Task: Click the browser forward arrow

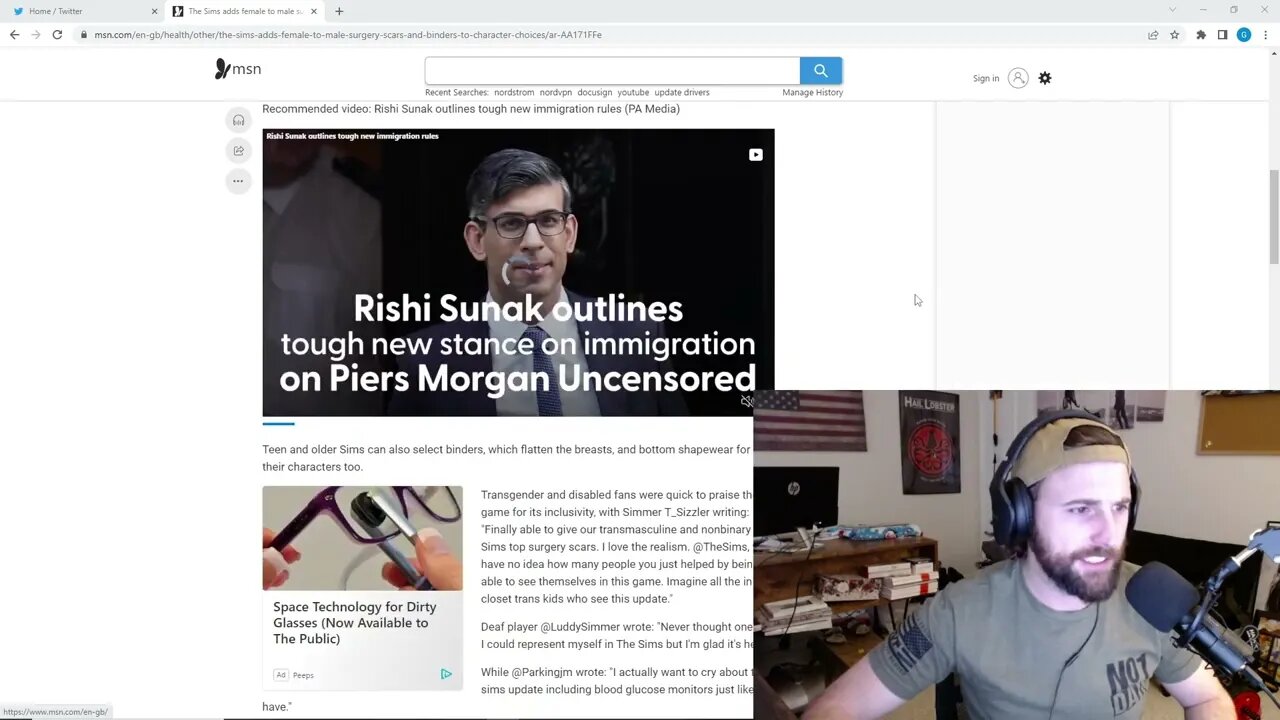Action: pyautogui.click(x=35, y=34)
